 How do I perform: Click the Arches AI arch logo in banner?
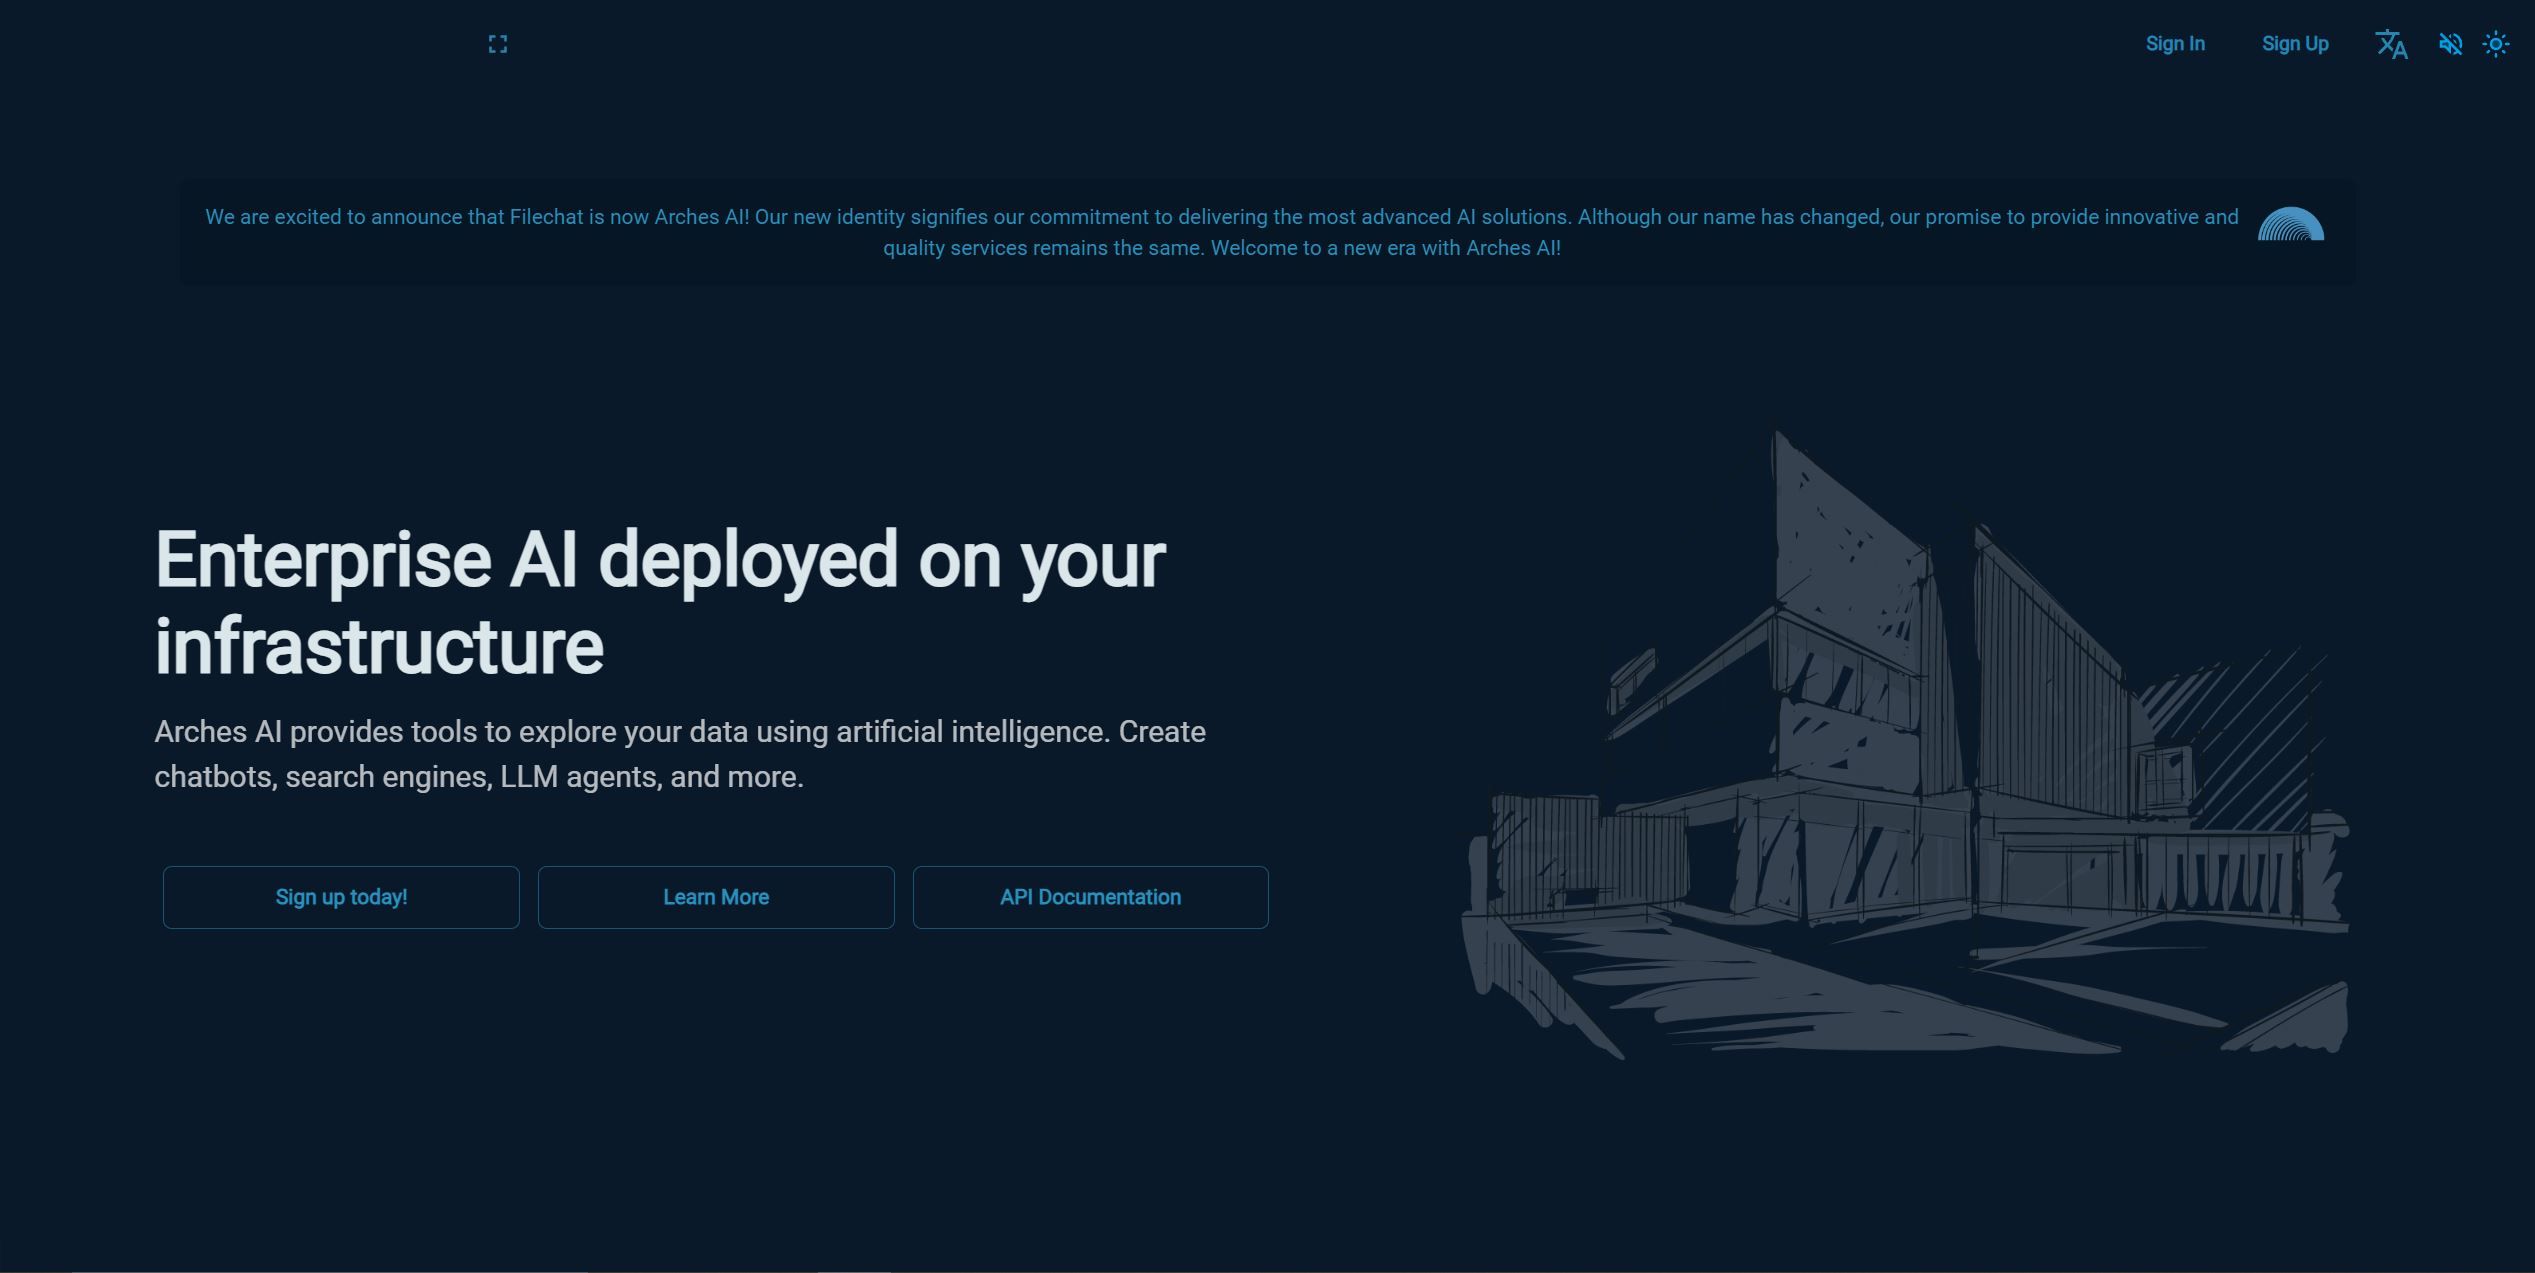coord(2291,224)
